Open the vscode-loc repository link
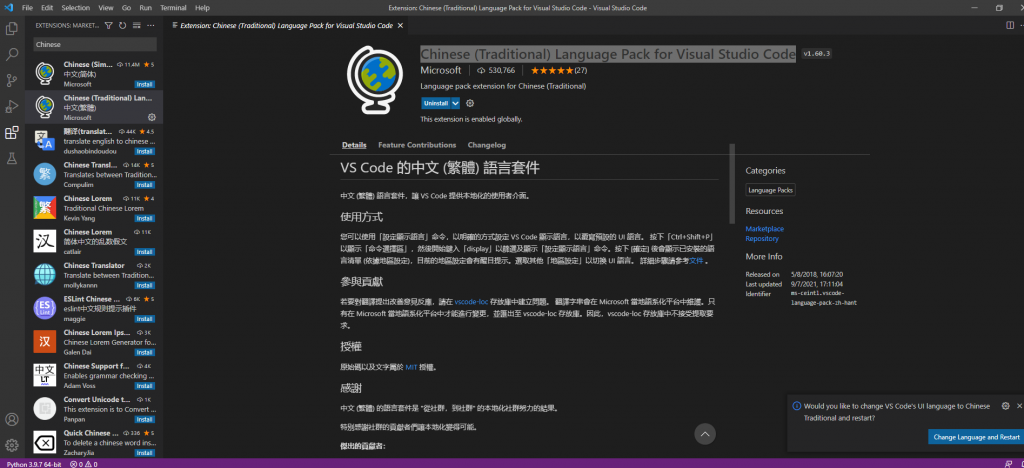This screenshot has height=468, width=1024. (471, 302)
